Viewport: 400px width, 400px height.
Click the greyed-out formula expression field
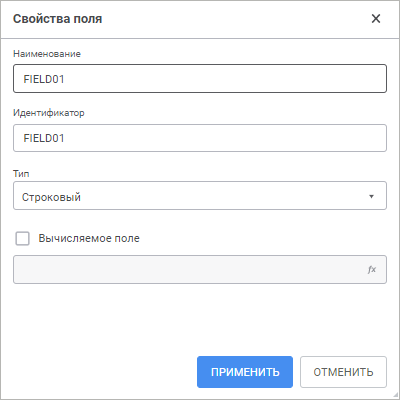coord(200,270)
